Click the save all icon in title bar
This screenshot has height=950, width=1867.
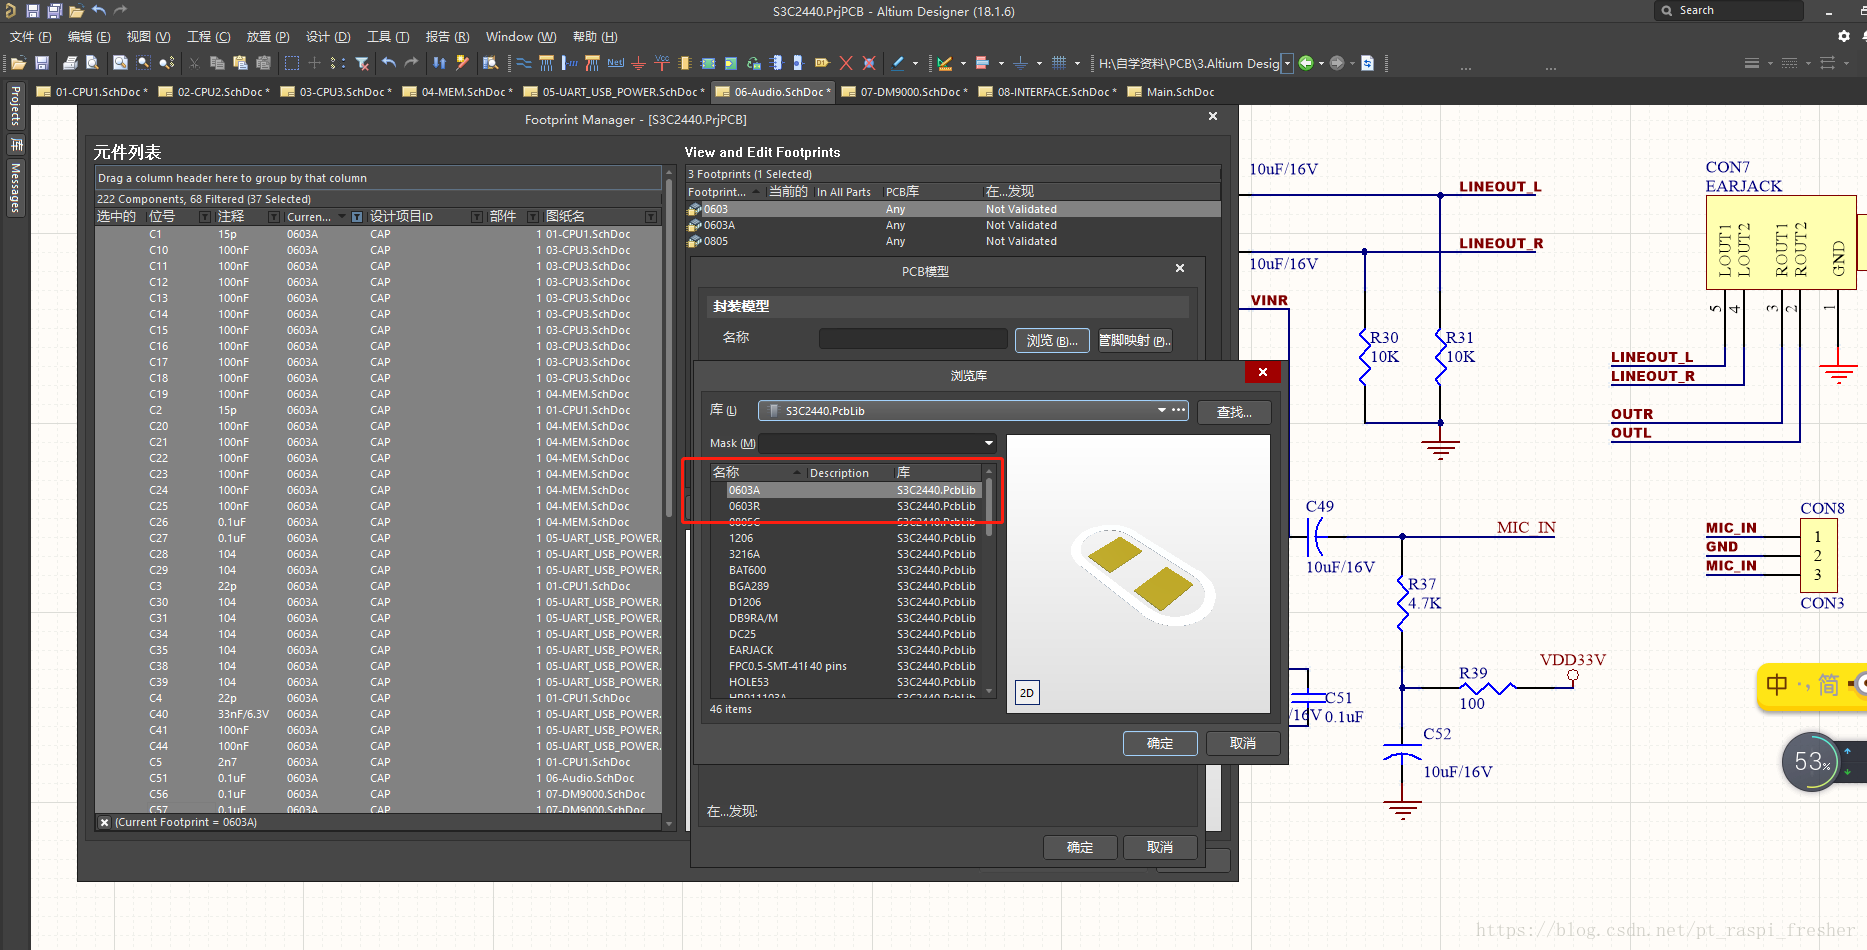pos(54,11)
